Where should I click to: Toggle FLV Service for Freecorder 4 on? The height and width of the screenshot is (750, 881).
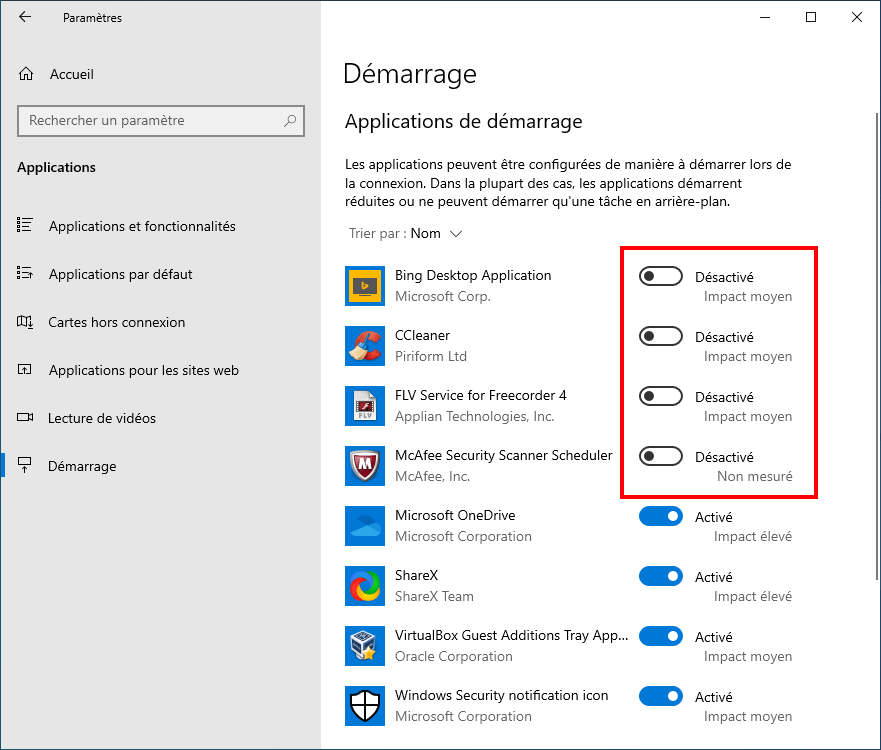[661, 396]
